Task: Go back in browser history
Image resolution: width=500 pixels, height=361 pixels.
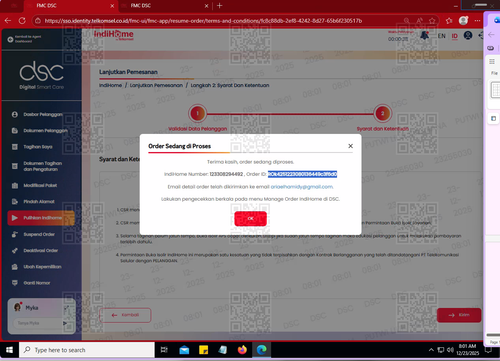Action: 8,21
